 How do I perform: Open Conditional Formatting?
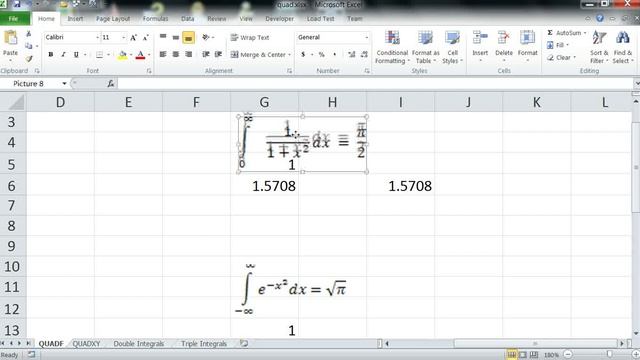(x=392, y=47)
